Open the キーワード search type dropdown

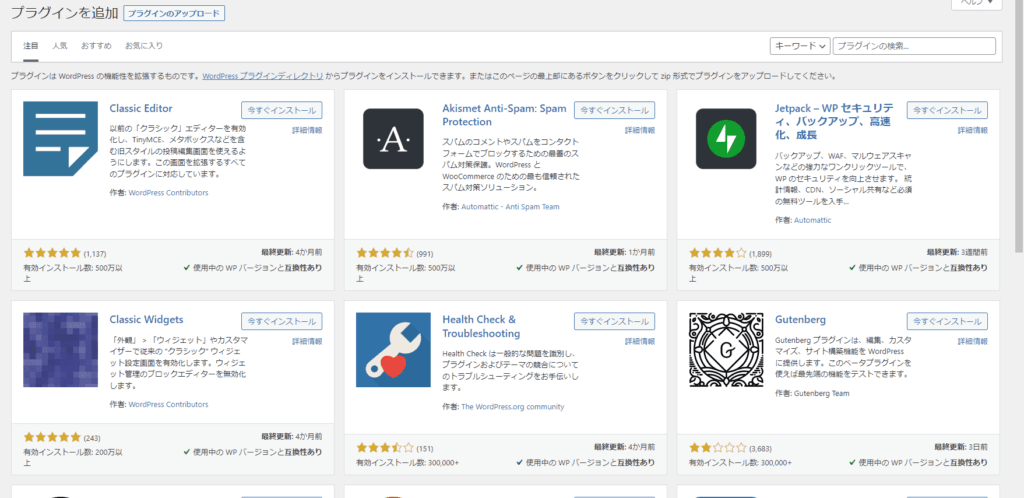(x=800, y=46)
